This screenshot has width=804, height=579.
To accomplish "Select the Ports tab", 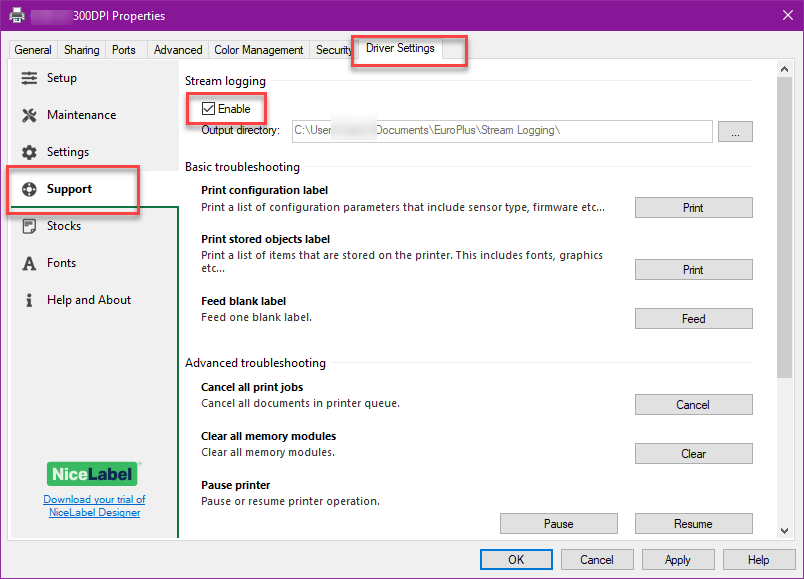I will 124,50.
